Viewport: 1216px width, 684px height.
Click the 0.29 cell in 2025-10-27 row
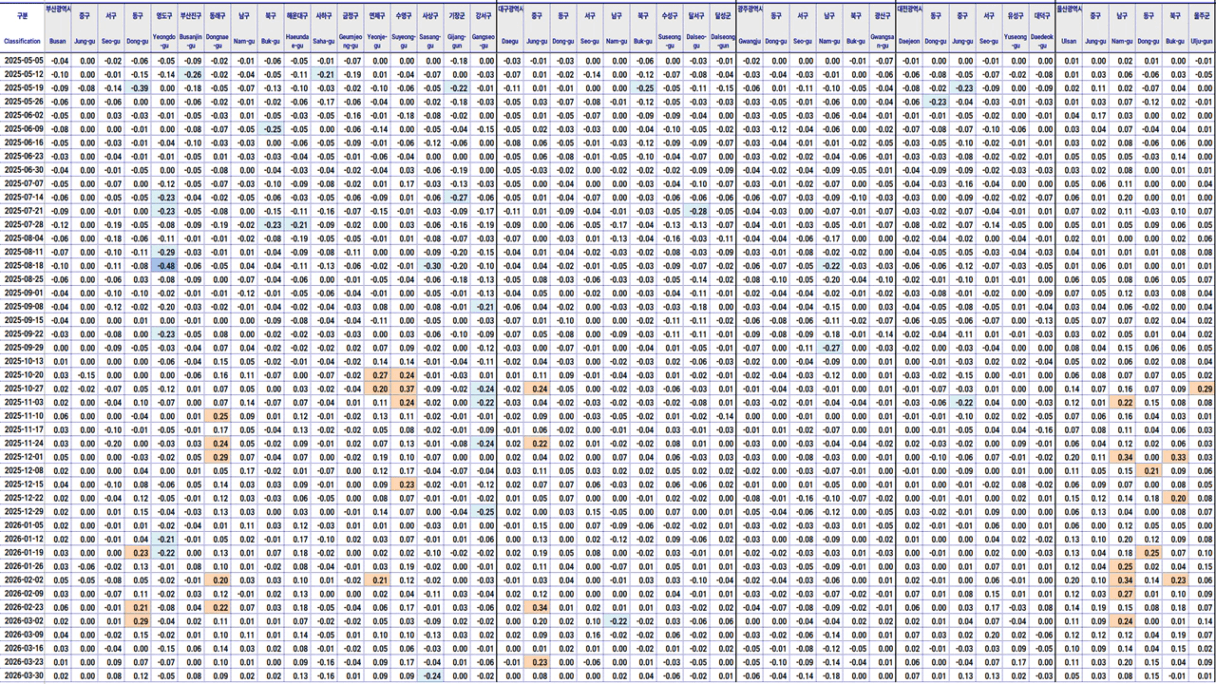[x=1201, y=388]
